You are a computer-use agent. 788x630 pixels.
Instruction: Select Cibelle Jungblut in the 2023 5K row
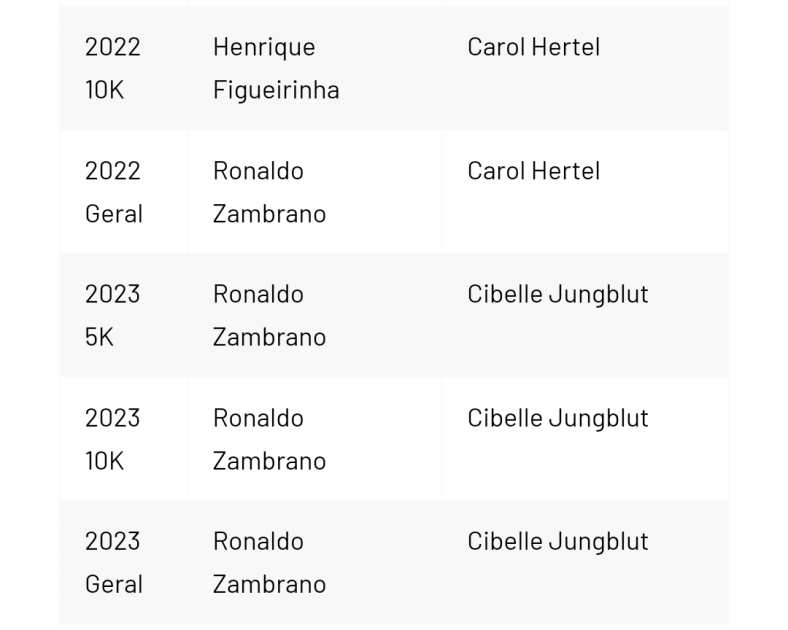tap(557, 294)
